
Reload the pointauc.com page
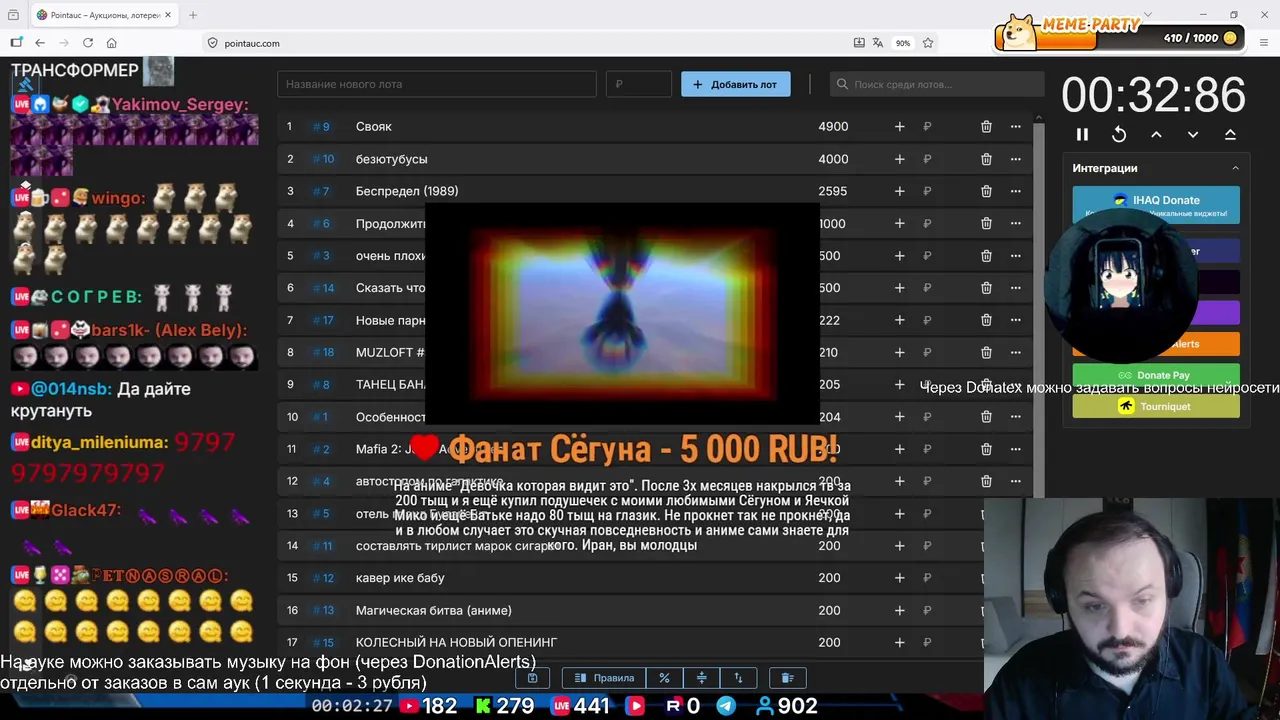tap(88, 43)
